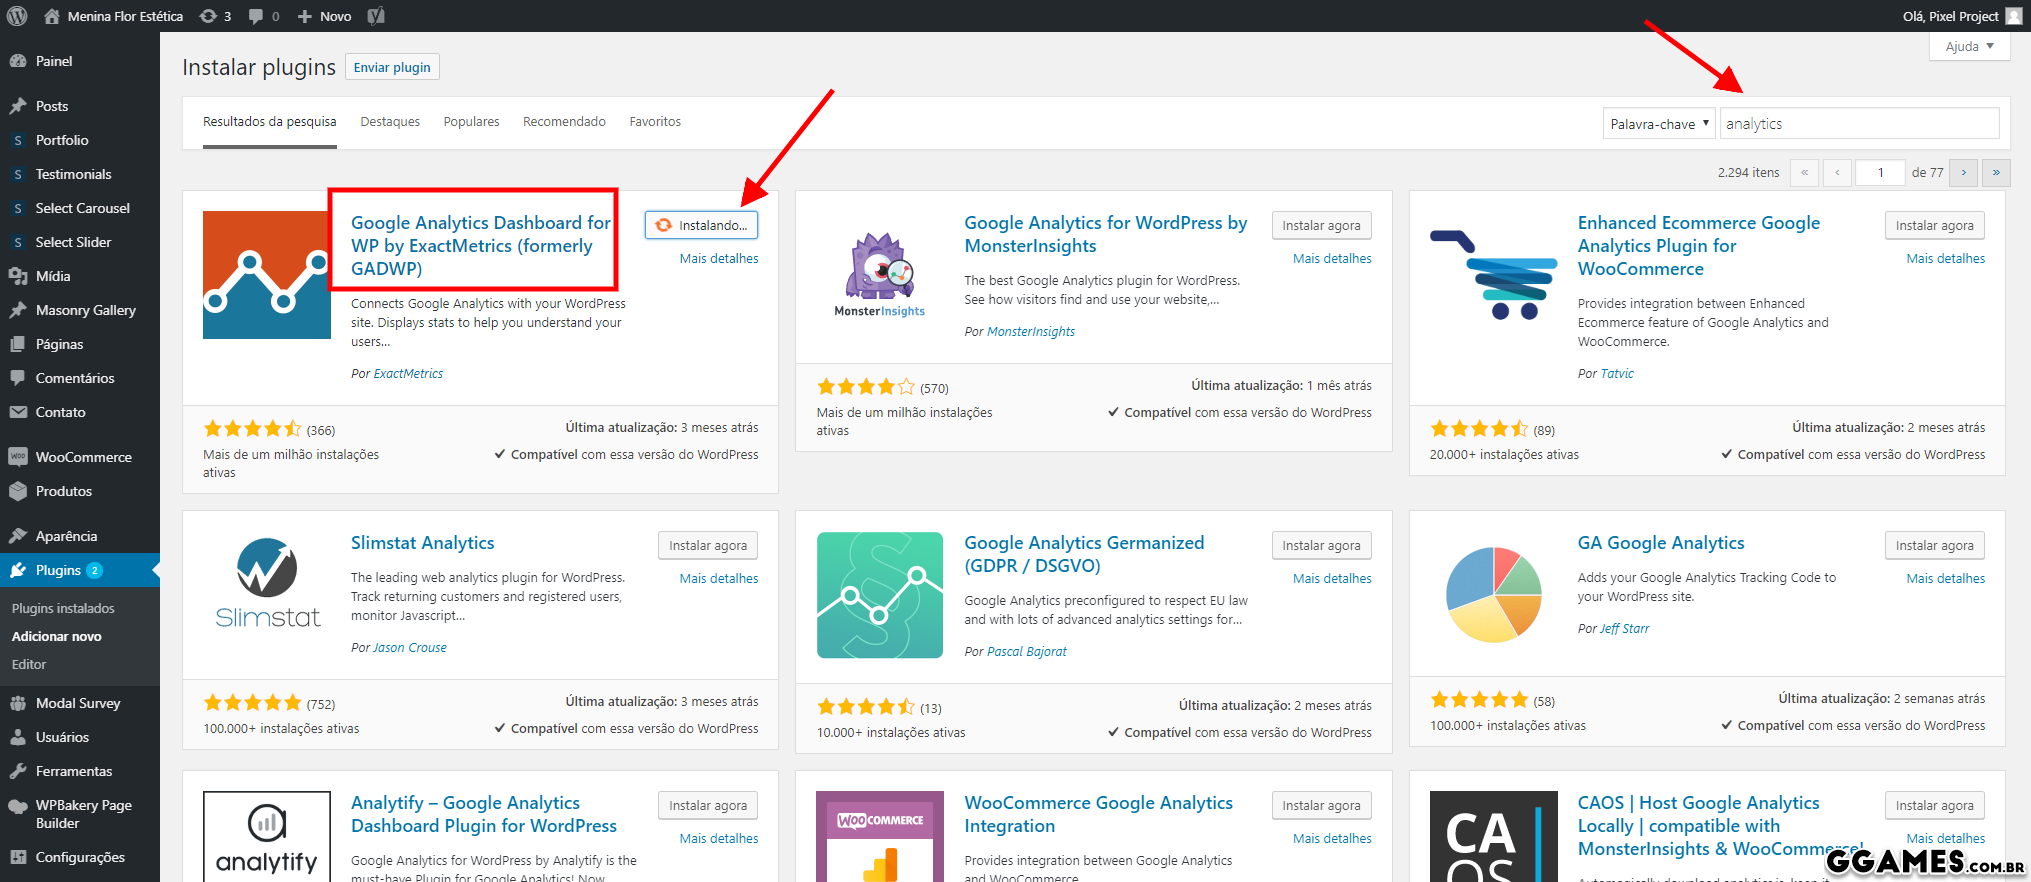Expand the Palavra-chave search type dropdown
Viewport: 2031px width, 882px height.
1658,124
